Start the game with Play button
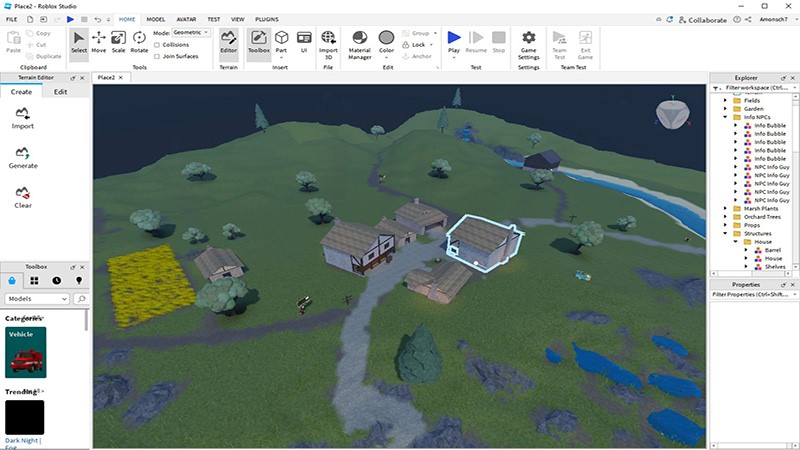Image resolution: width=800 pixels, height=450 pixels. (x=454, y=42)
